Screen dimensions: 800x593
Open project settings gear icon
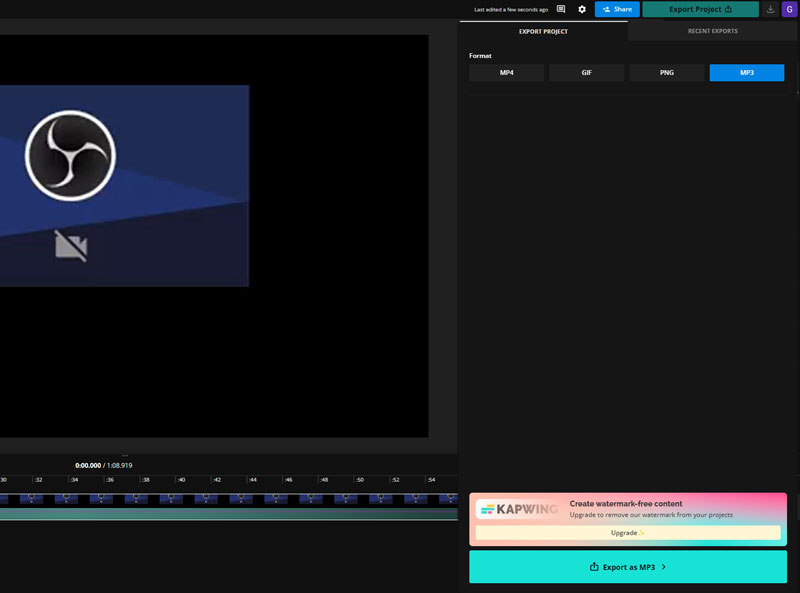click(x=582, y=9)
